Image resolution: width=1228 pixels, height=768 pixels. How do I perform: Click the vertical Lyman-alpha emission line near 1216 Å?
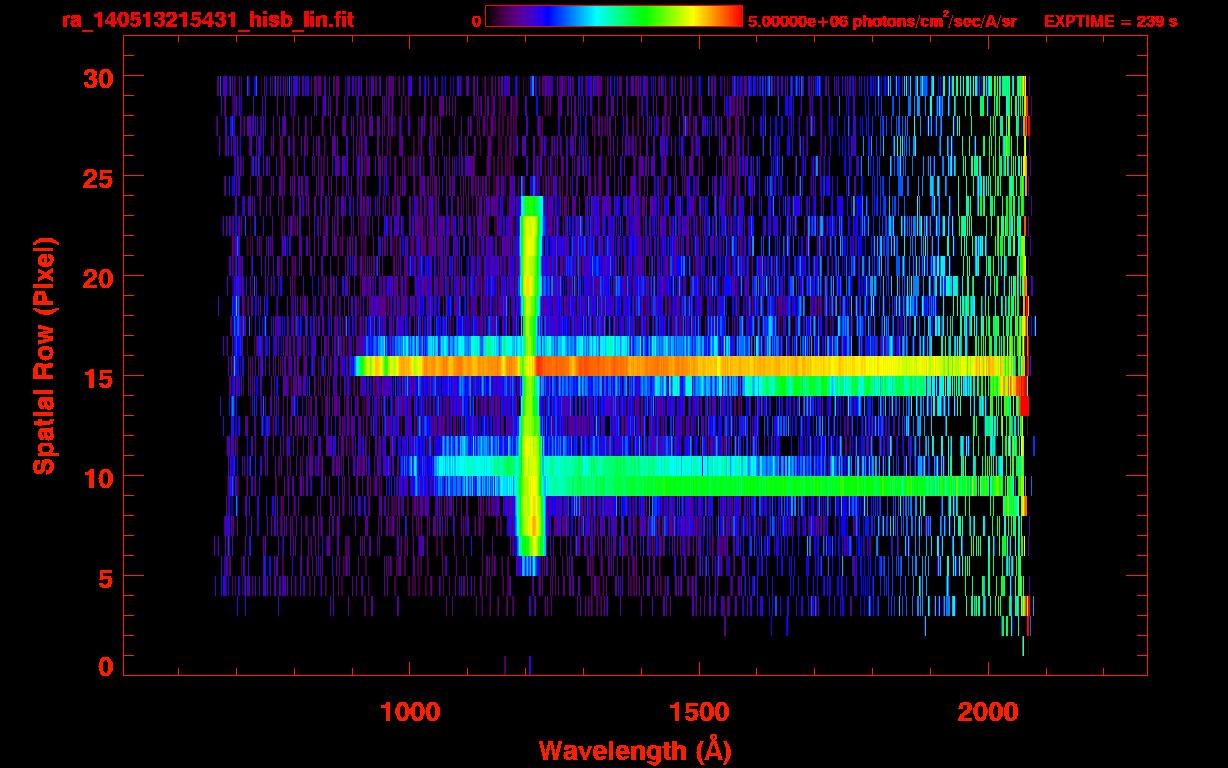[530, 385]
